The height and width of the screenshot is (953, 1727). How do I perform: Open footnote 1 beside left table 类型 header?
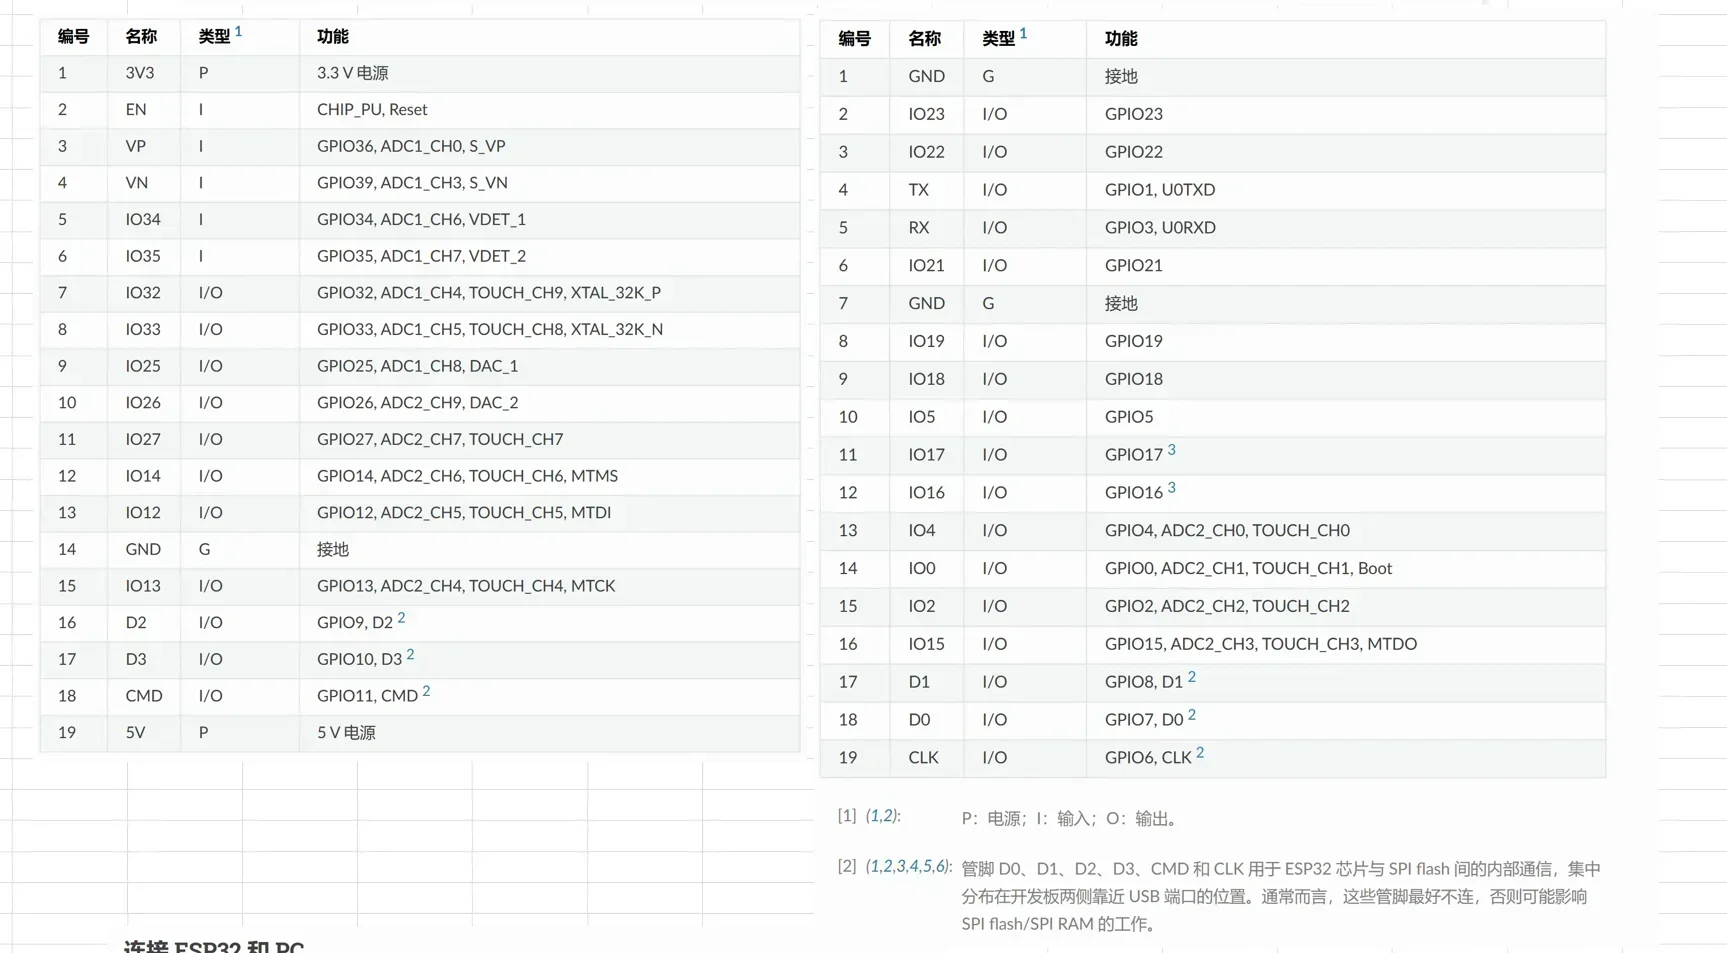coord(238,32)
